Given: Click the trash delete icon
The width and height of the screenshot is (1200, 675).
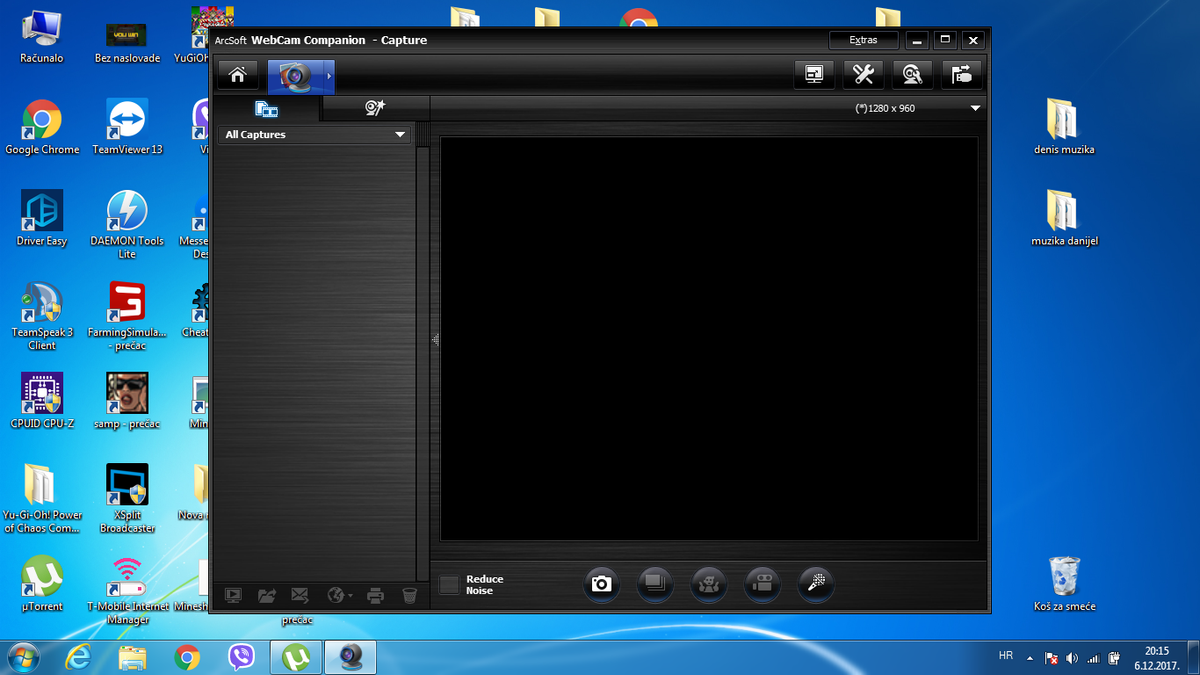Looking at the screenshot, I should click(409, 596).
